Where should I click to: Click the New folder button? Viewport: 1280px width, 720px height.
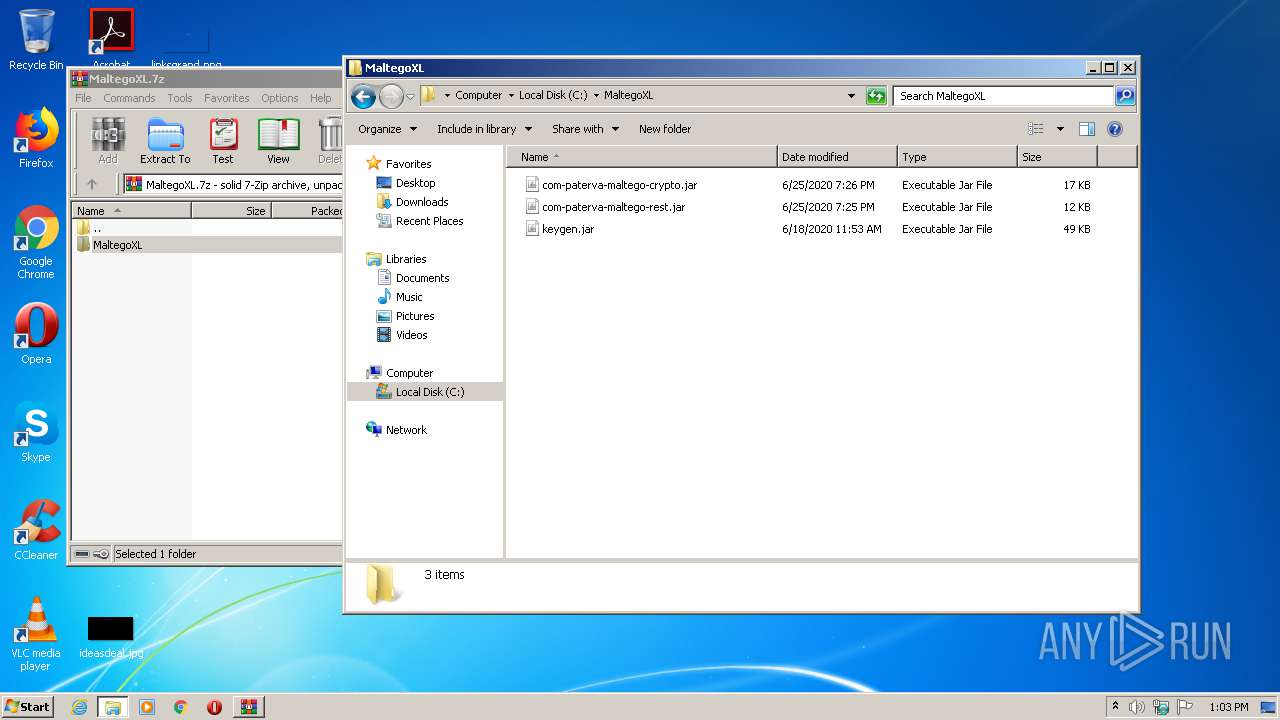pos(665,129)
